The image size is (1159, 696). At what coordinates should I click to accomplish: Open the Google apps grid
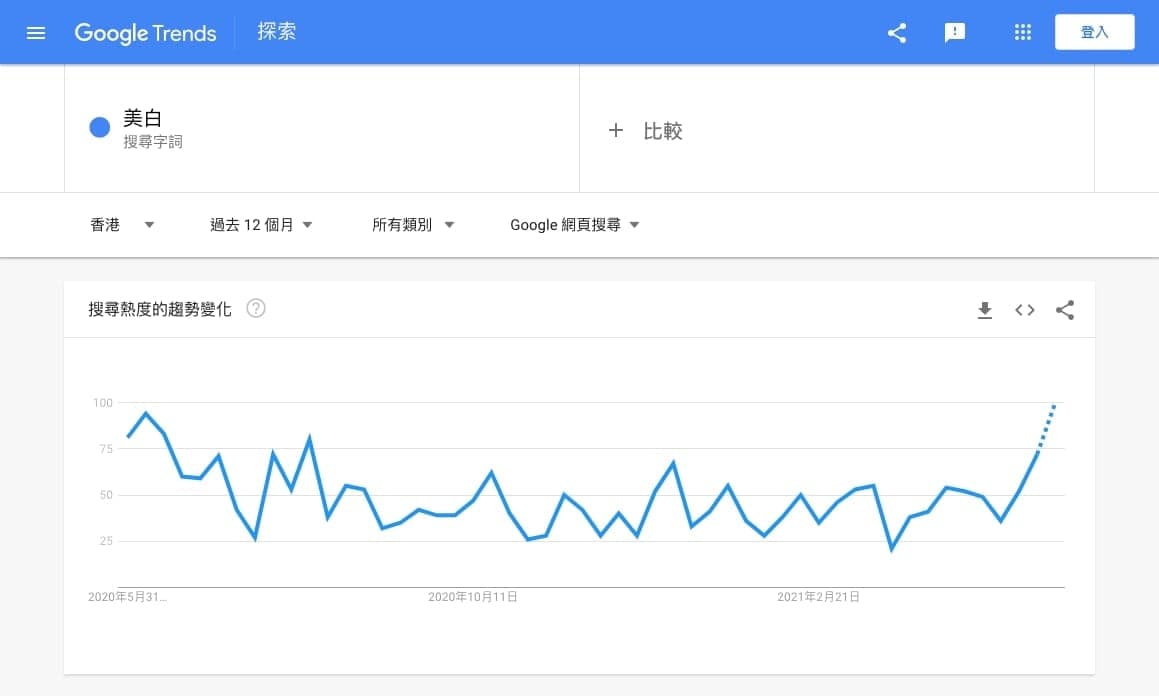pos(1022,32)
